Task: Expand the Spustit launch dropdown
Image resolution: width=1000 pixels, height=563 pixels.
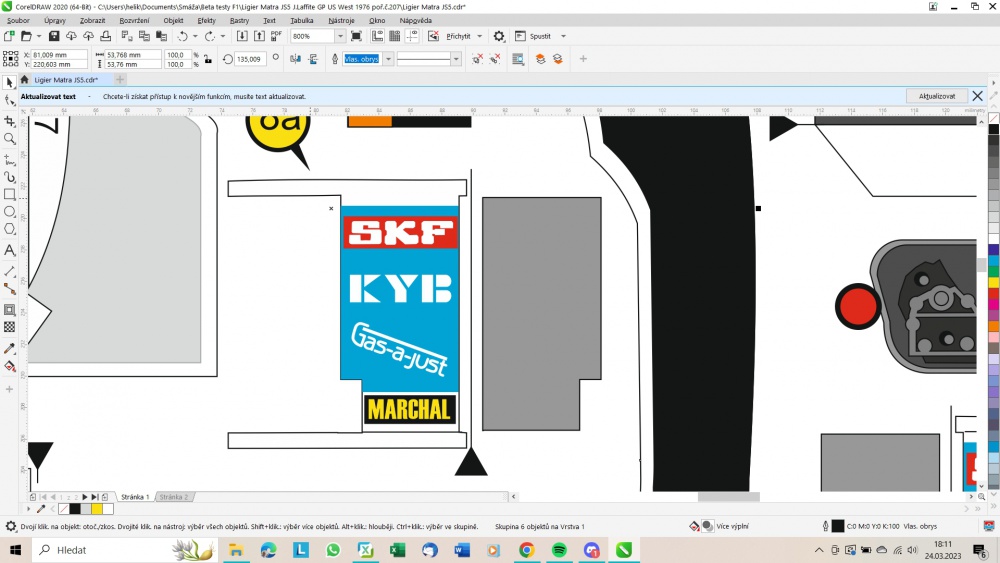Action: 563,36
